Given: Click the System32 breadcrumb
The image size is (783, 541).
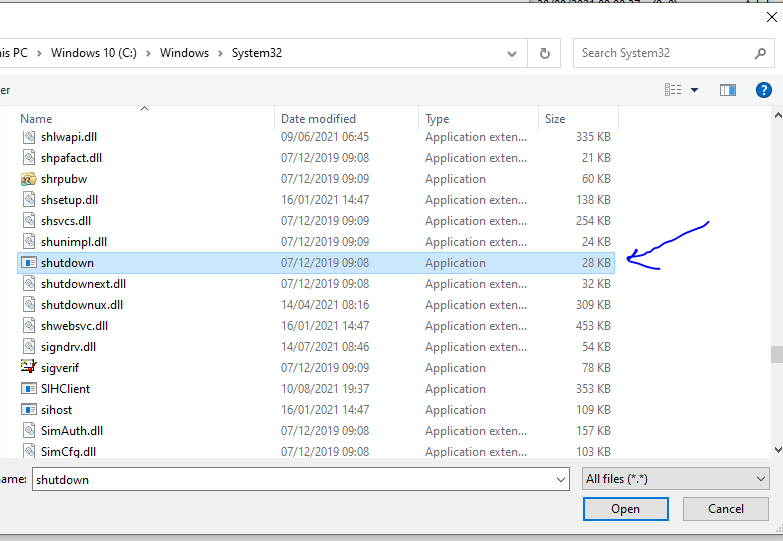Looking at the screenshot, I should coord(257,53).
